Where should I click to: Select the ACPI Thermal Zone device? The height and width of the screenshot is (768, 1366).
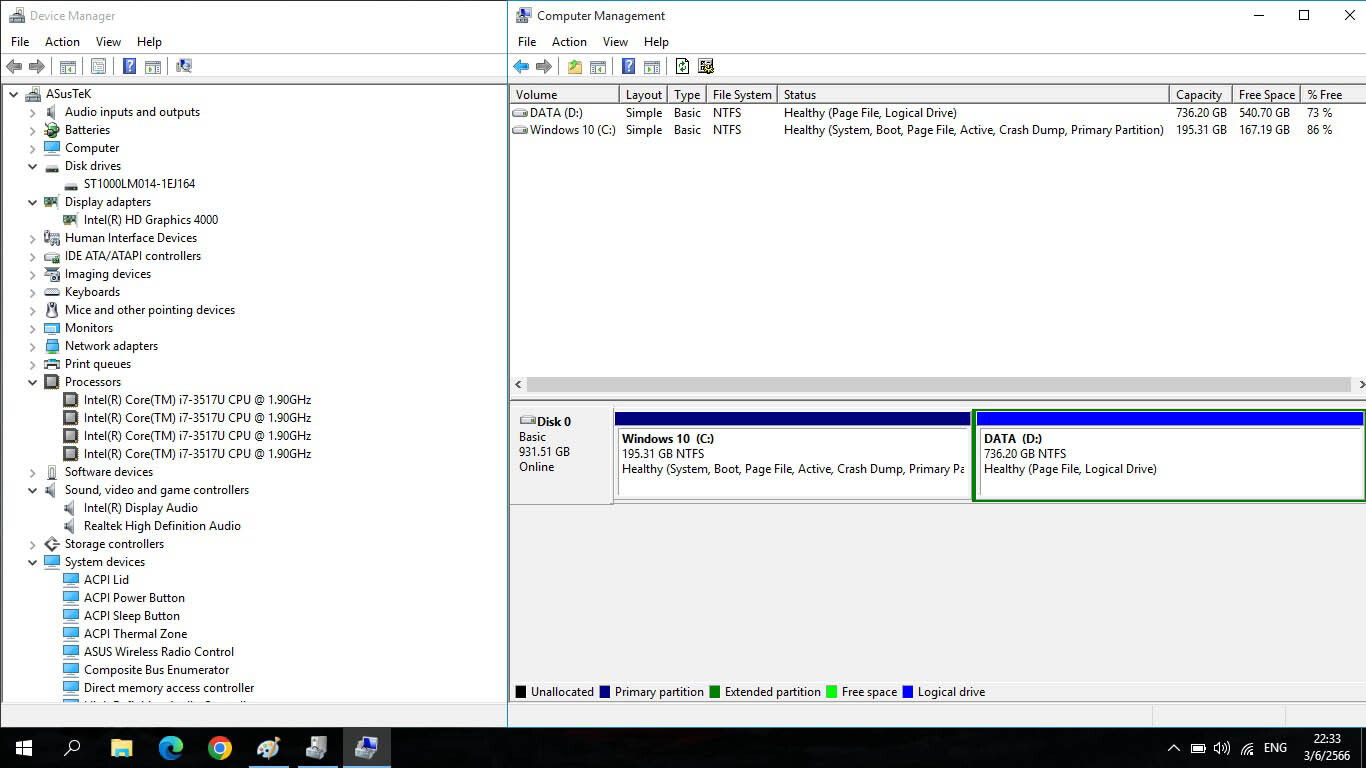tap(135, 634)
